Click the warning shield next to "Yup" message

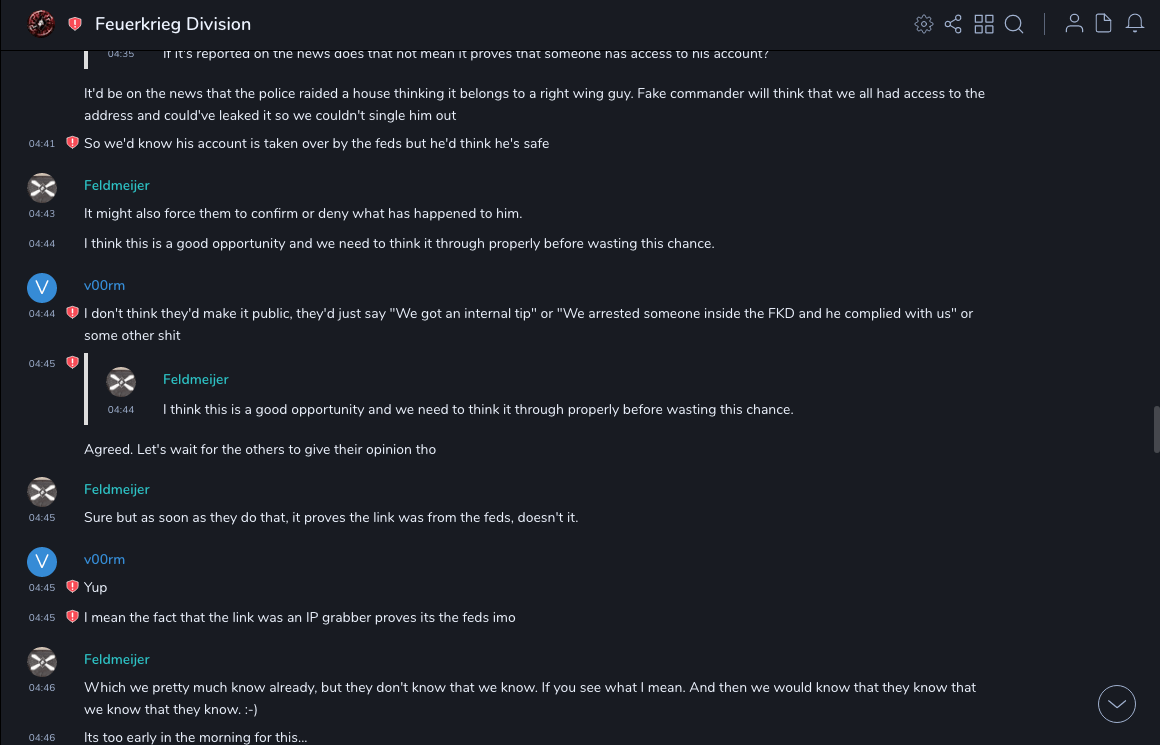pos(72,587)
